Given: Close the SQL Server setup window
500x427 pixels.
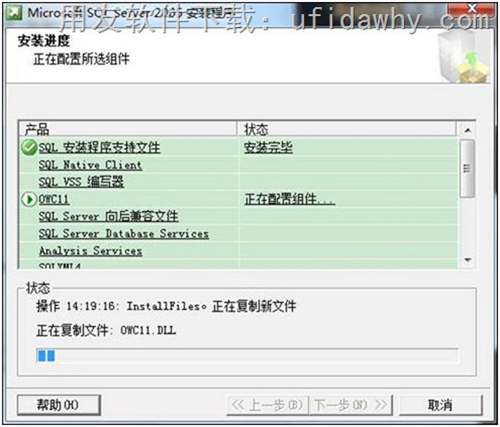Looking at the screenshot, I should tap(472, 9).
